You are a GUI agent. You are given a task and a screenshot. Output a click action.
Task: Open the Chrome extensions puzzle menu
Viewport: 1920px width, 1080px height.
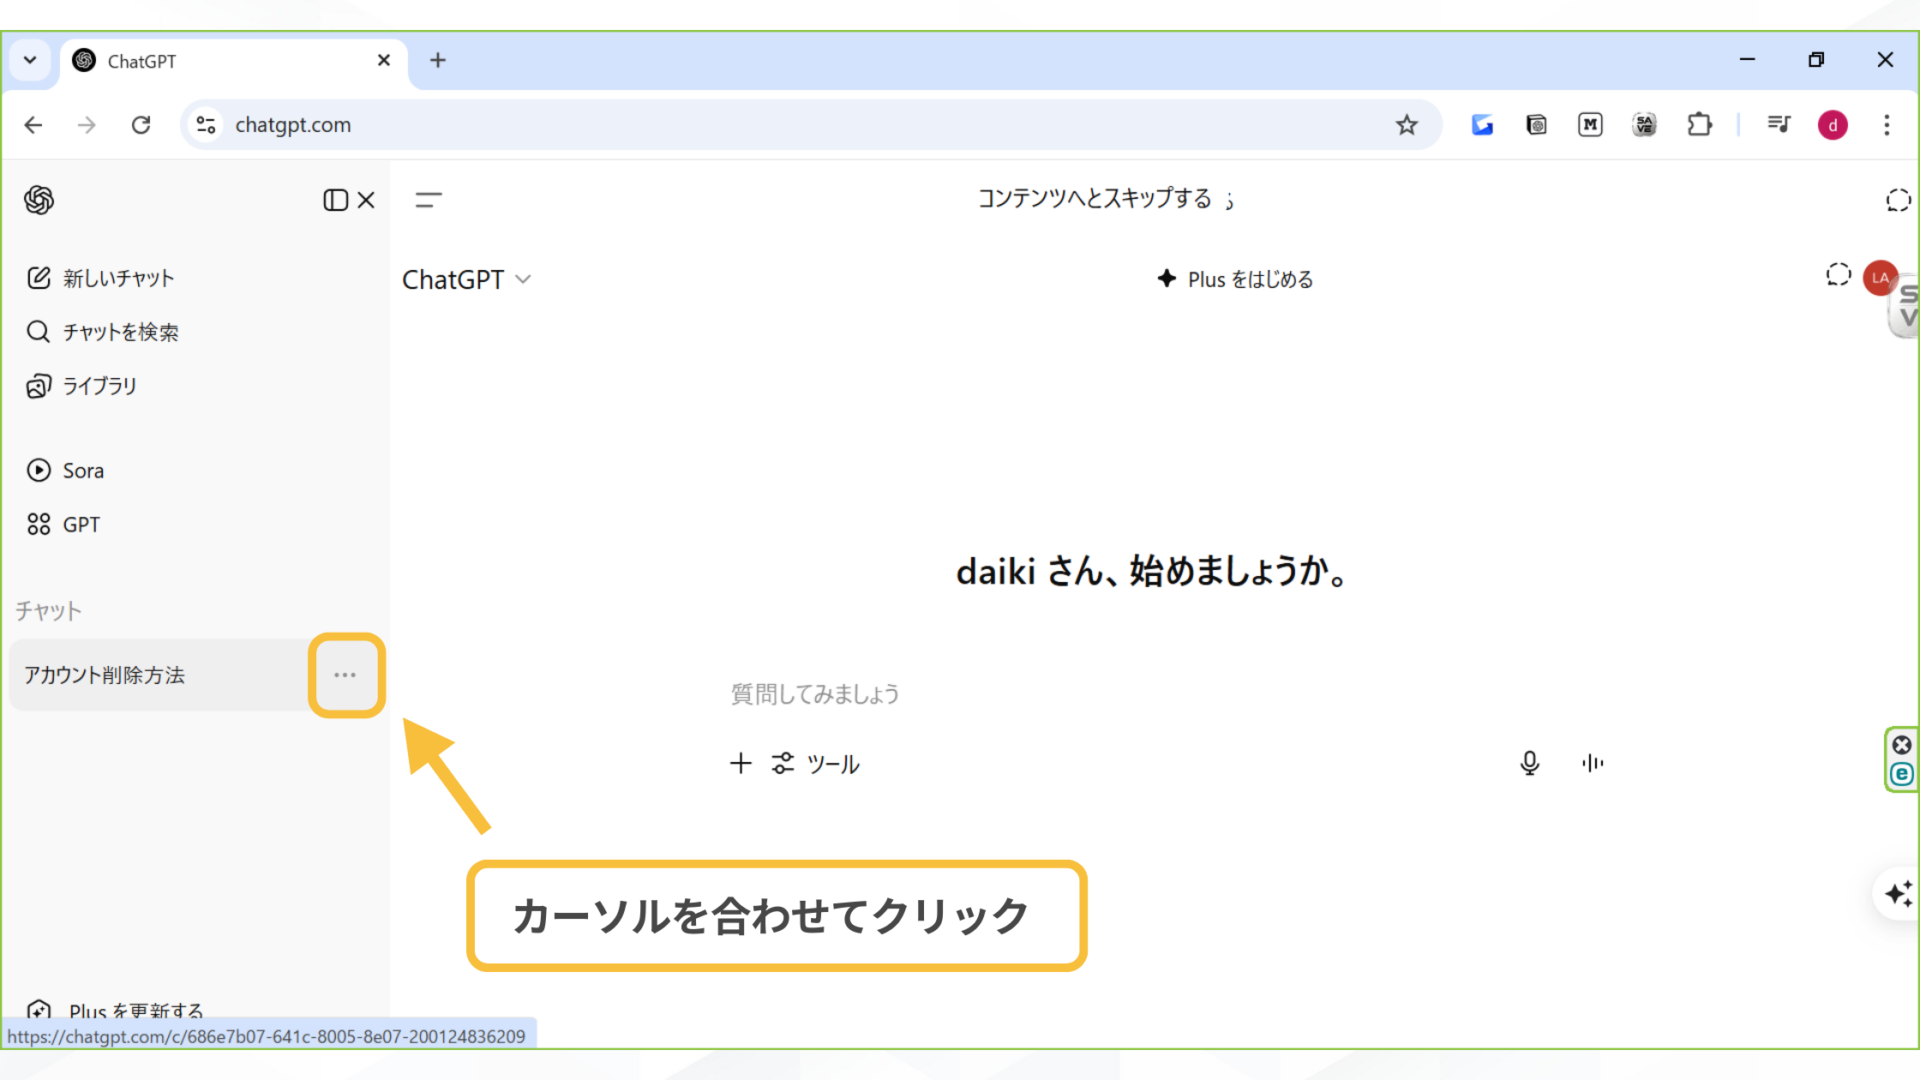point(1699,124)
